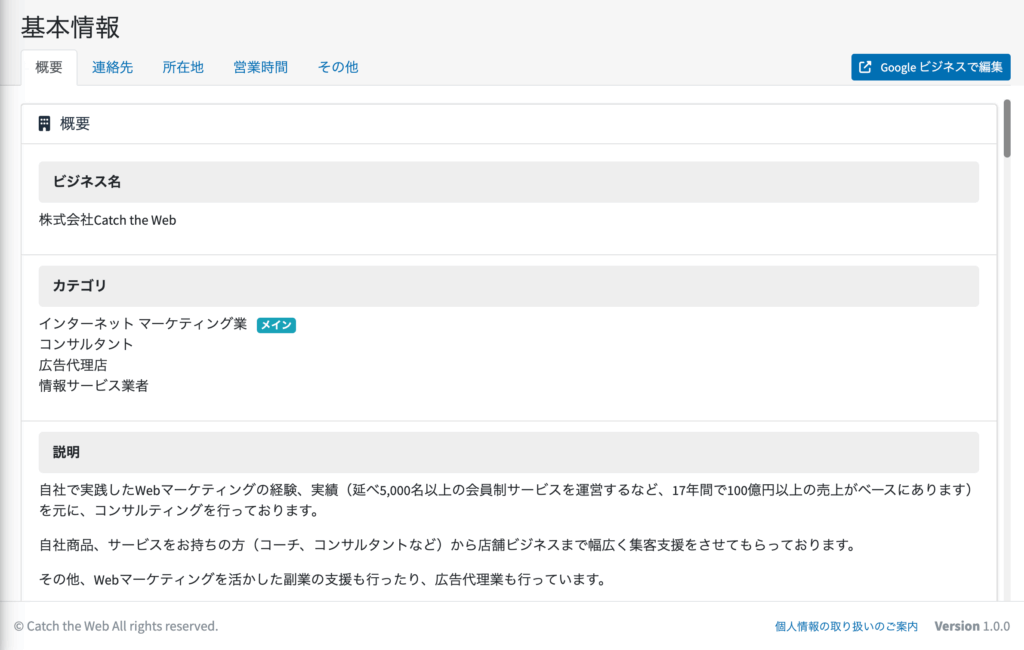Click the カテゴリ section header
The image size is (1024, 650).
[508, 286]
